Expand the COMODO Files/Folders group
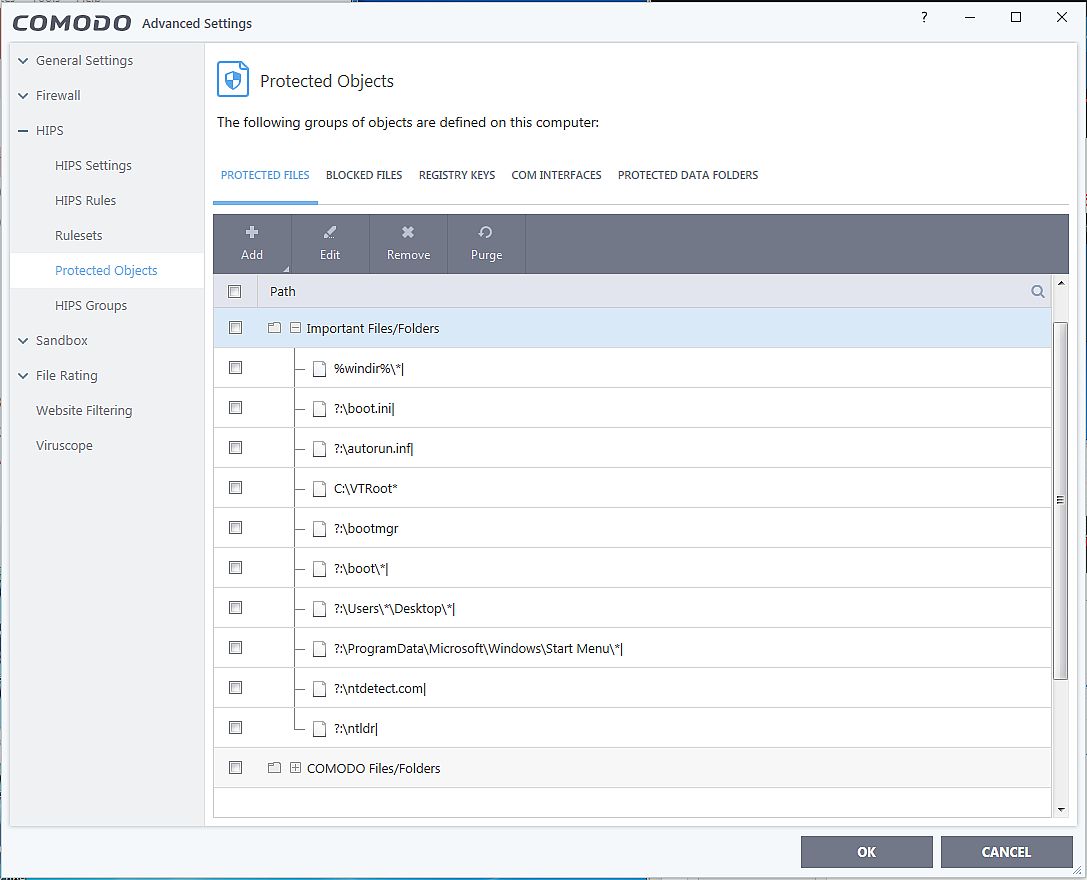 coord(295,768)
